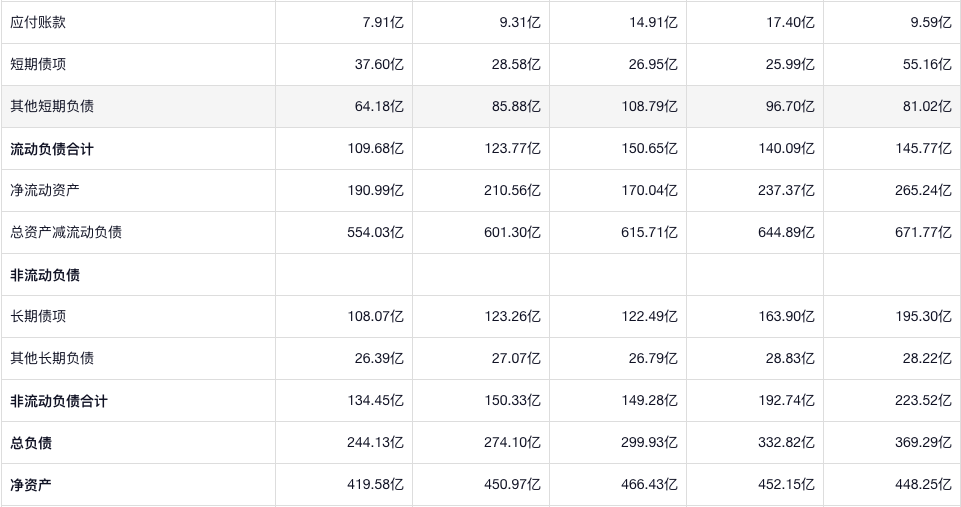Screen dimensions: 961x507
Task: Select the 非流动负债合计 row heading
Action: [x=59, y=401]
